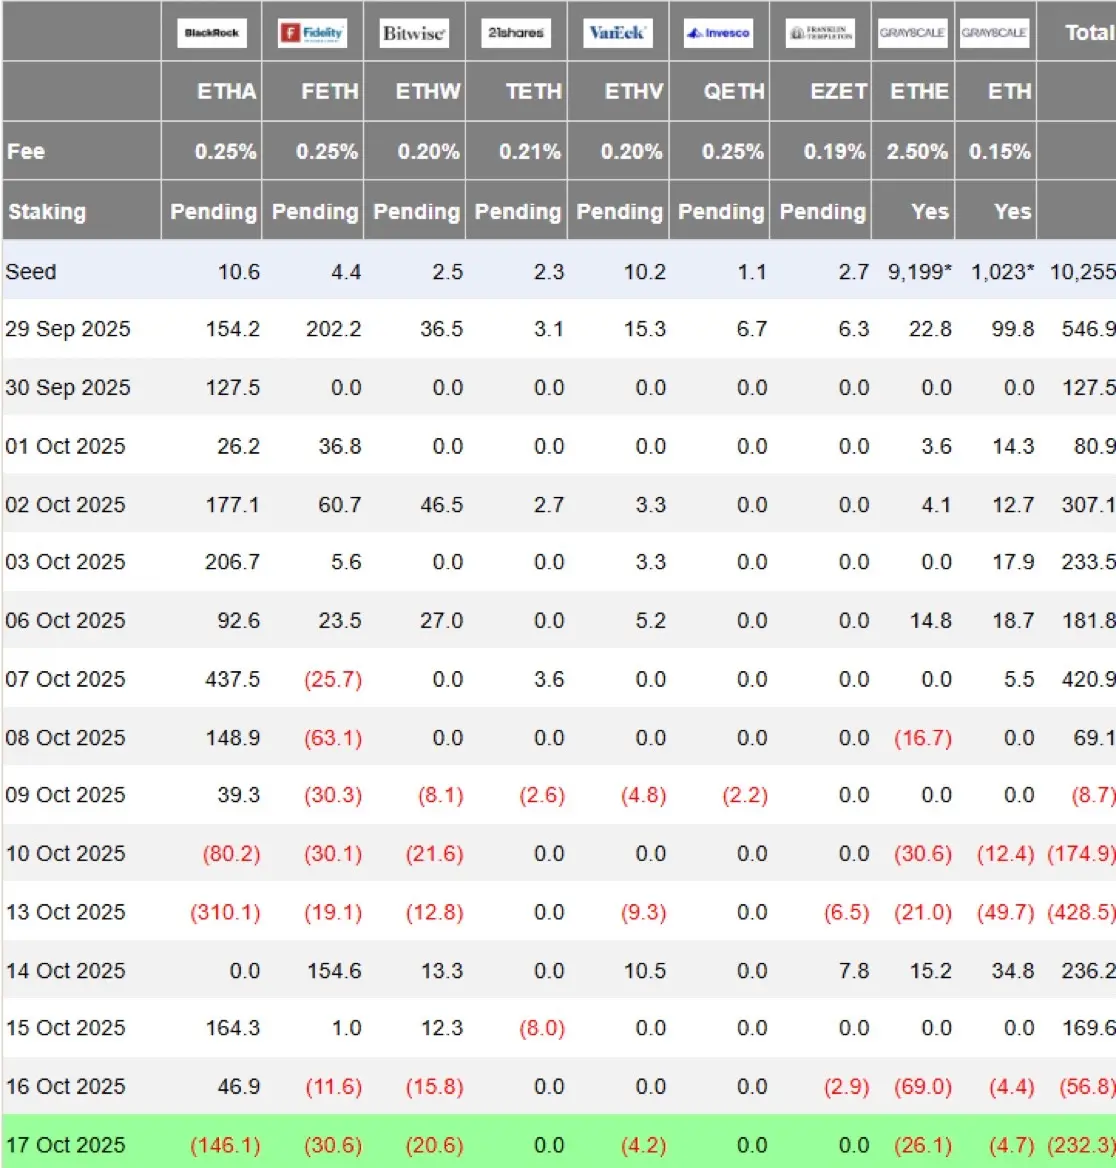The height and width of the screenshot is (1168, 1116).
Task: Click the 437.5 ETHA value
Action: pyautogui.click(x=232, y=679)
